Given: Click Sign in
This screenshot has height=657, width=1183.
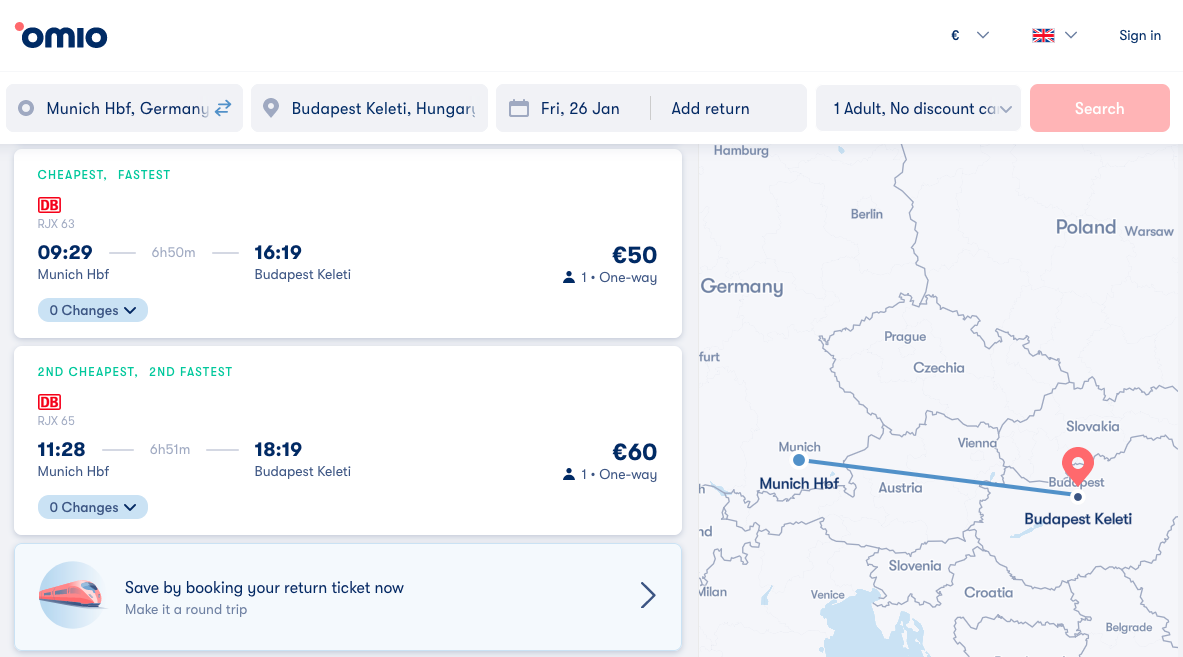Looking at the screenshot, I should 1139,36.
